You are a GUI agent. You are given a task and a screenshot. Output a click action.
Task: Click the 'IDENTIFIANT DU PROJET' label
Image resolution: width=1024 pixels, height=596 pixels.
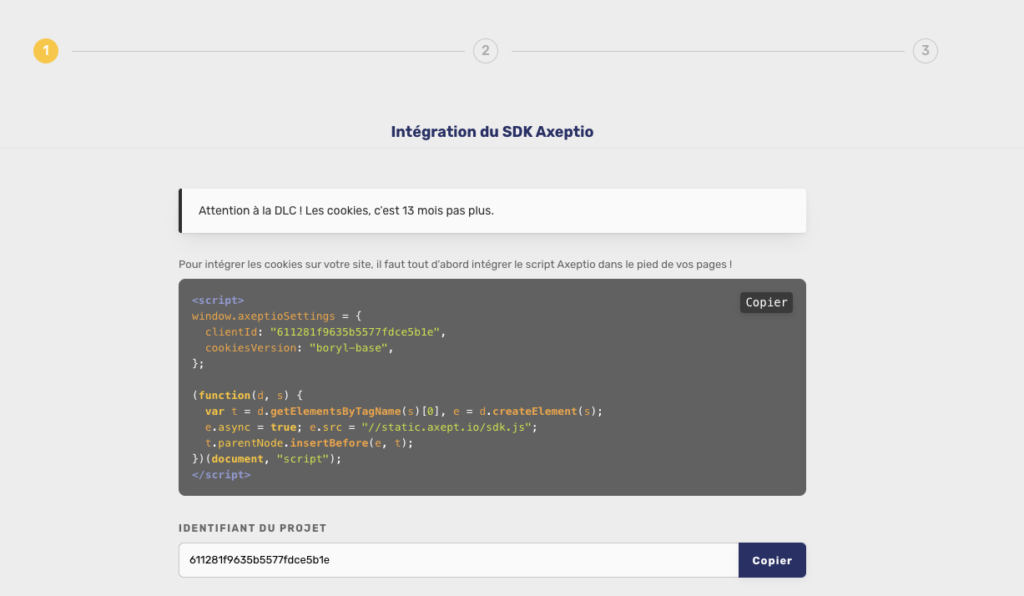click(x=252, y=528)
